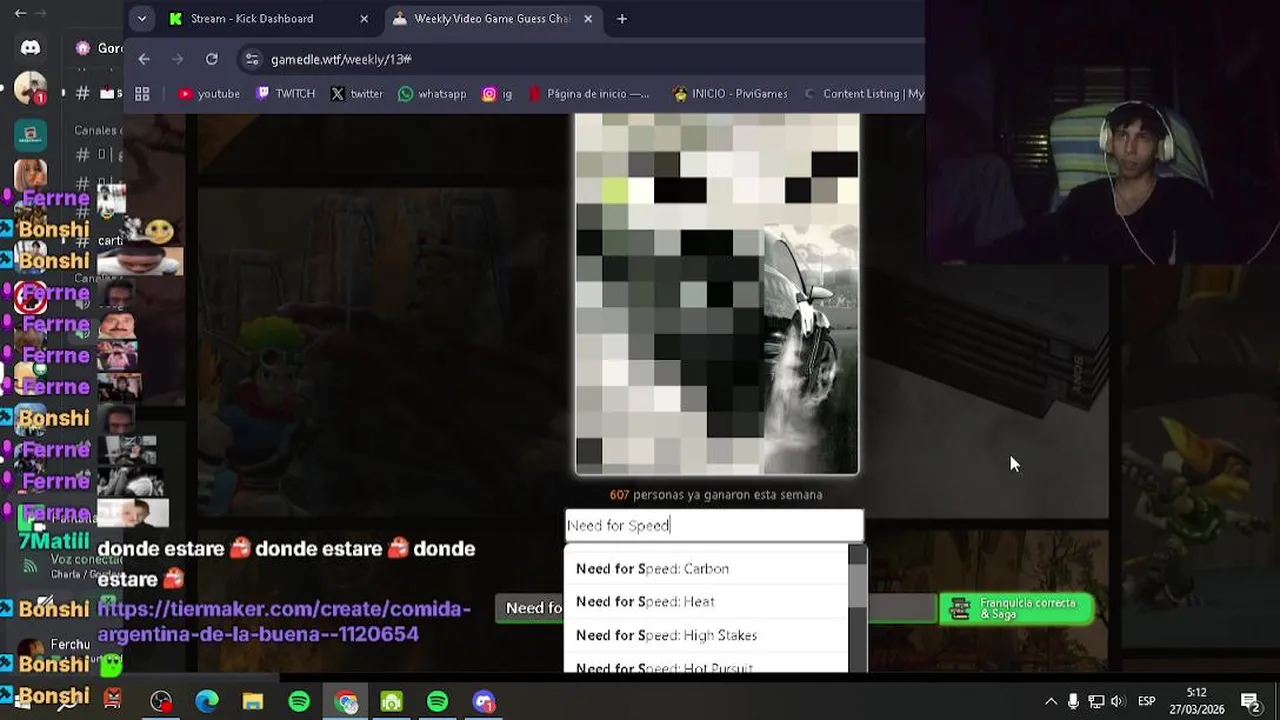The height and width of the screenshot is (720, 1280).
Task: Click Discord's back navigation arrow
Action: coord(20,14)
